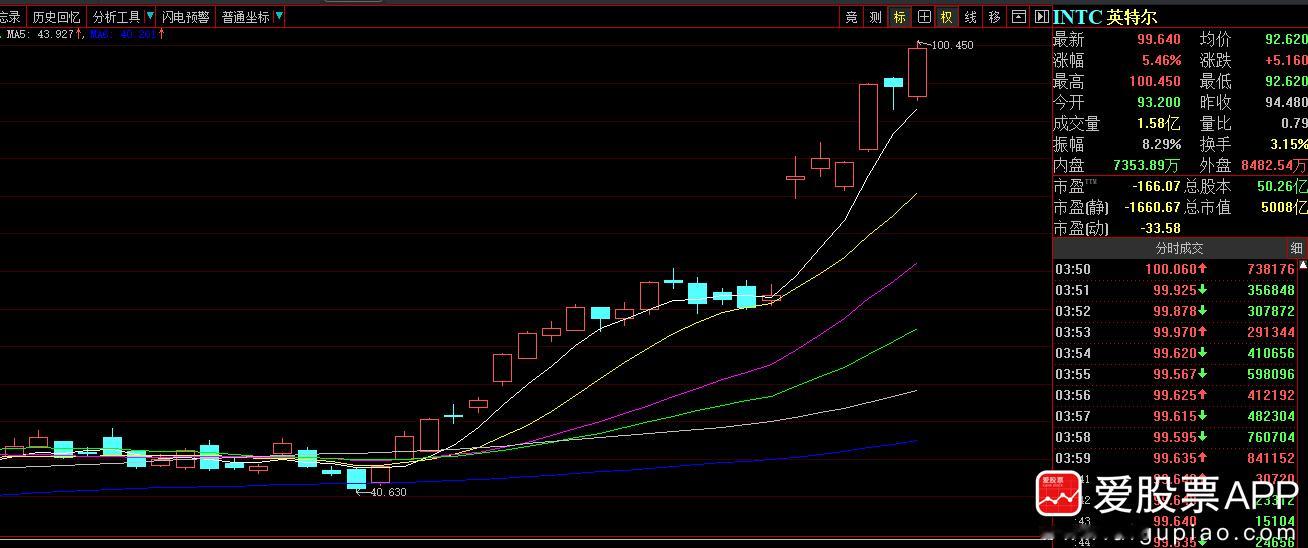The height and width of the screenshot is (548, 1308).
Task: Expand the 分析工具 dropdown arrow
Action: (x=150, y=17)
